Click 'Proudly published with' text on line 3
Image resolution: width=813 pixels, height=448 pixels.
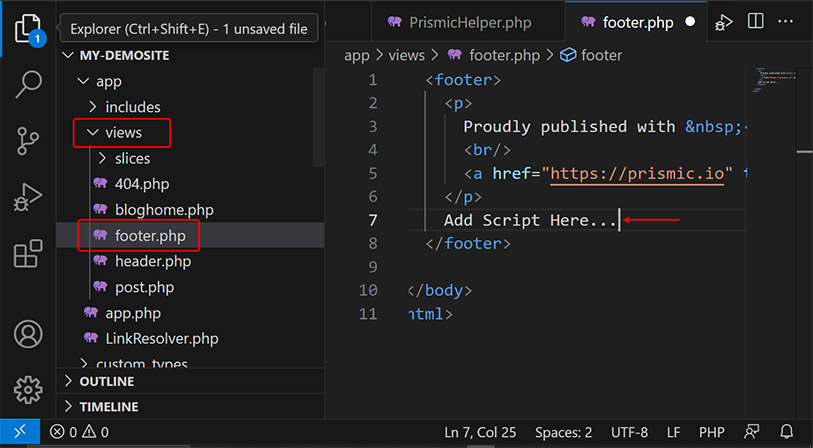coord(569,127)
